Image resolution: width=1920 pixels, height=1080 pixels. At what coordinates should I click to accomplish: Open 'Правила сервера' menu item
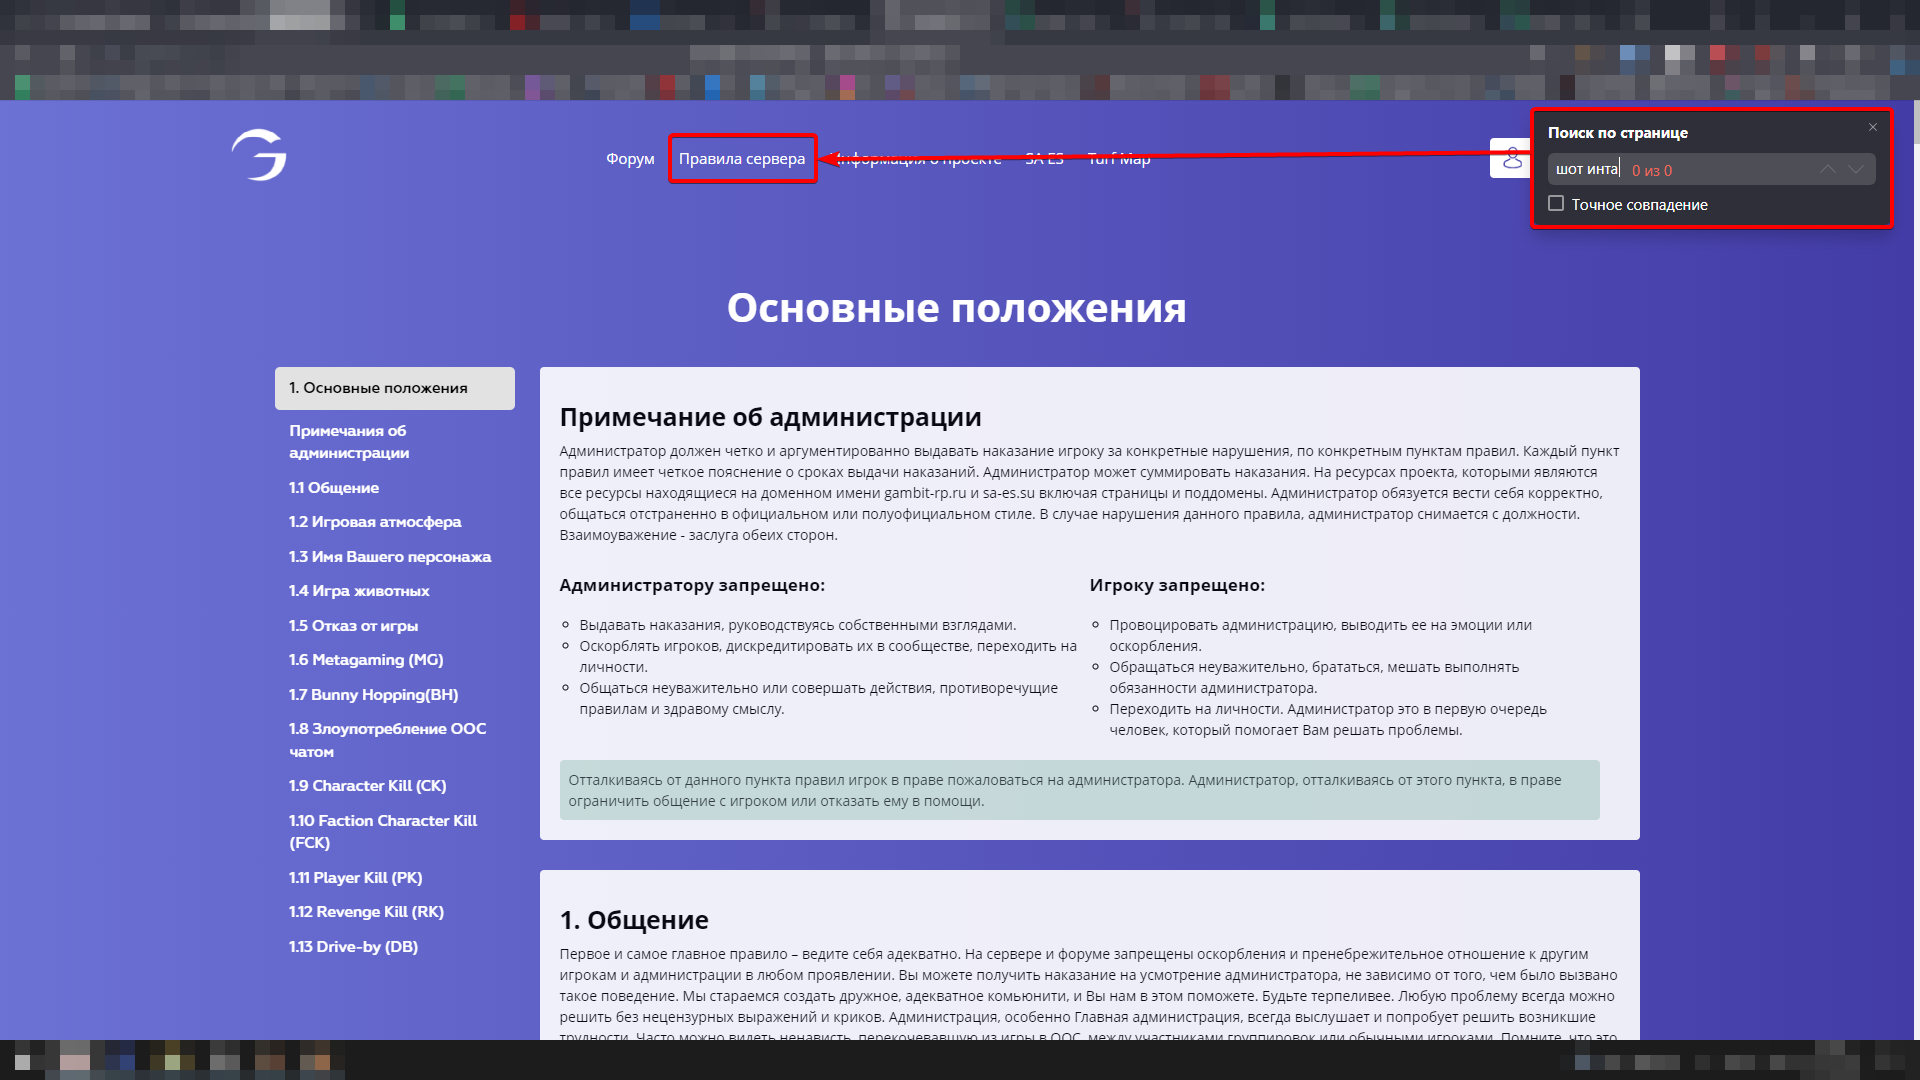point(741,159)
